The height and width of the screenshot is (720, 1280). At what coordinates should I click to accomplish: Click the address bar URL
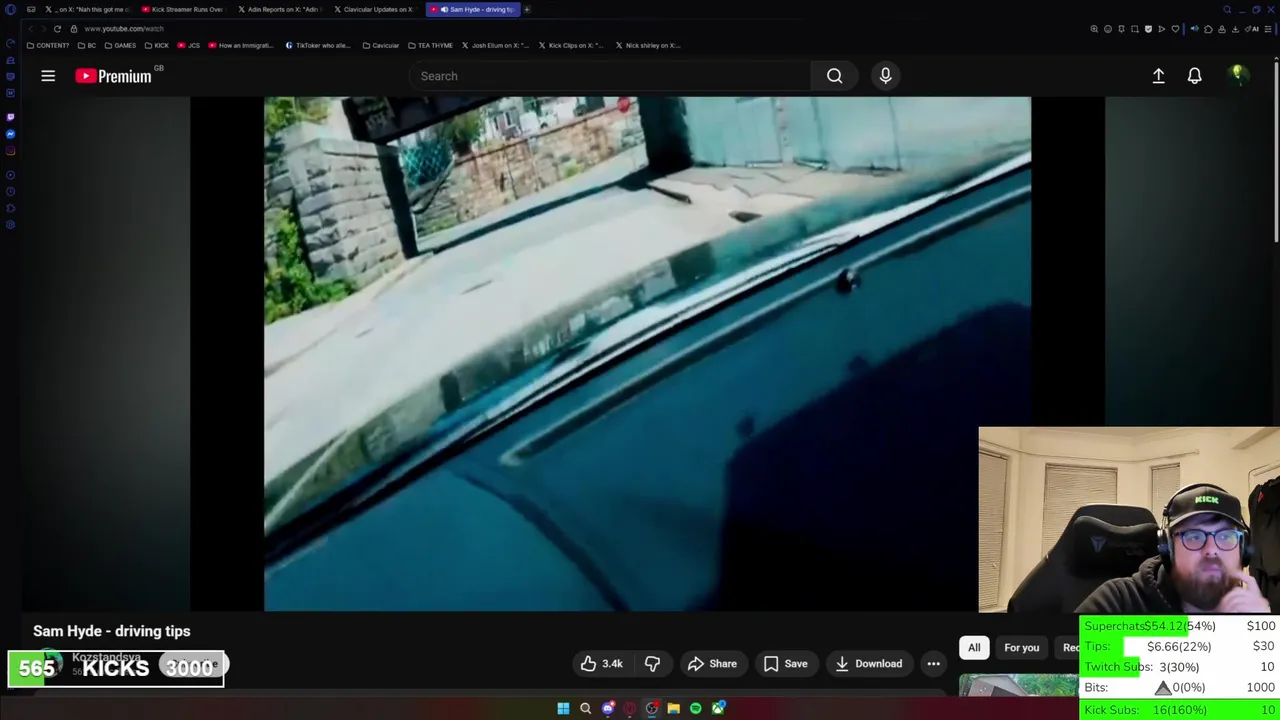[123, 29]
